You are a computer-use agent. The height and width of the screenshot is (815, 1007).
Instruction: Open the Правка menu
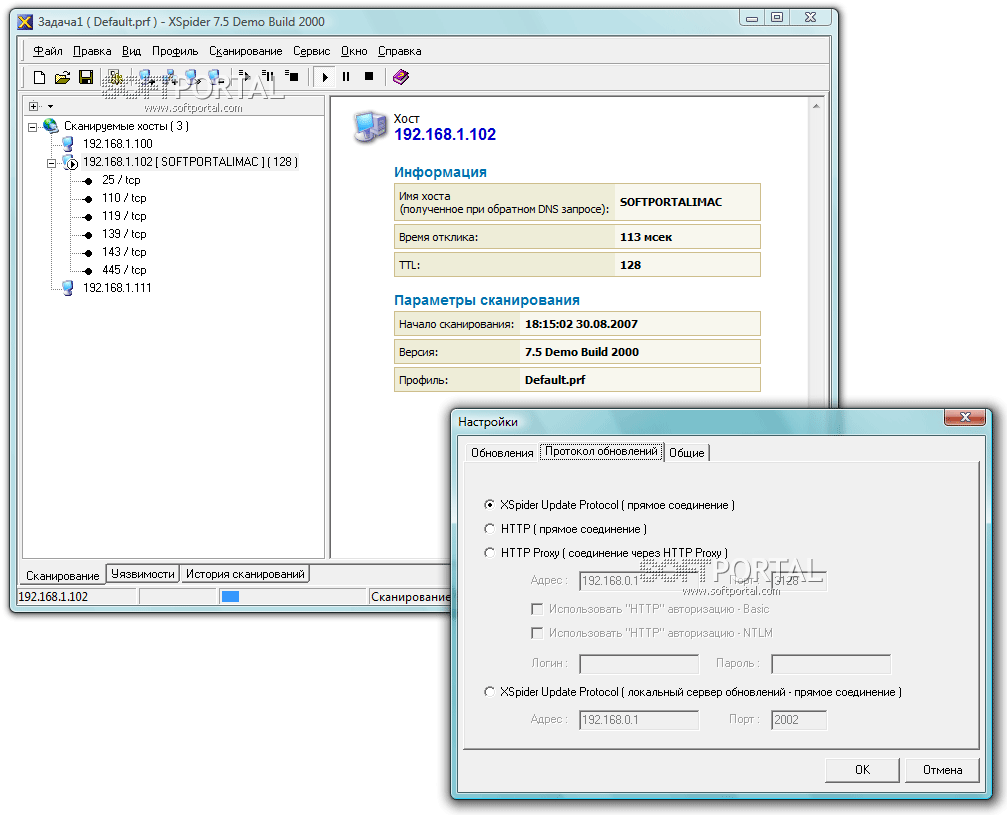tap(92, 51)
